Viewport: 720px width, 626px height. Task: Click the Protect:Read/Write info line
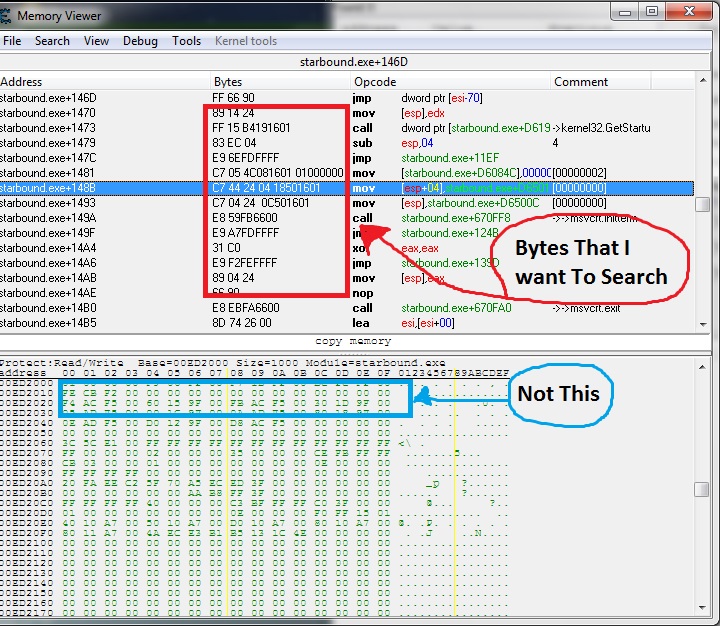coord(223,363)
